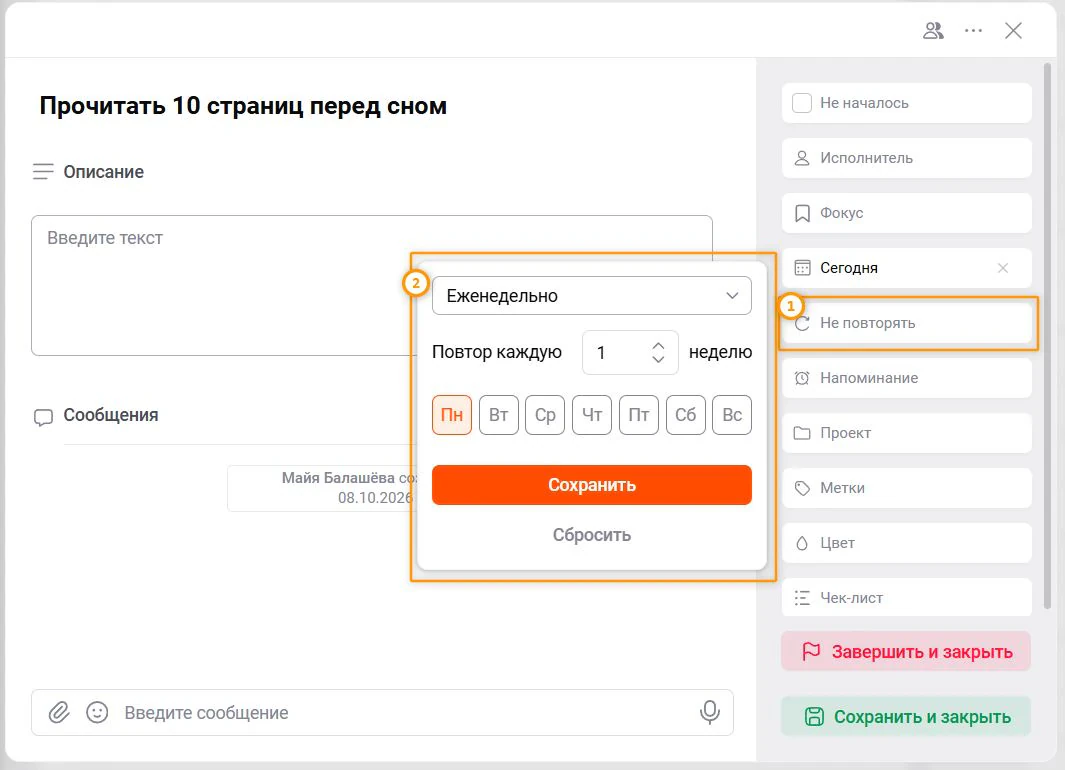Toggle the Сб weekday button

(685, 415)
